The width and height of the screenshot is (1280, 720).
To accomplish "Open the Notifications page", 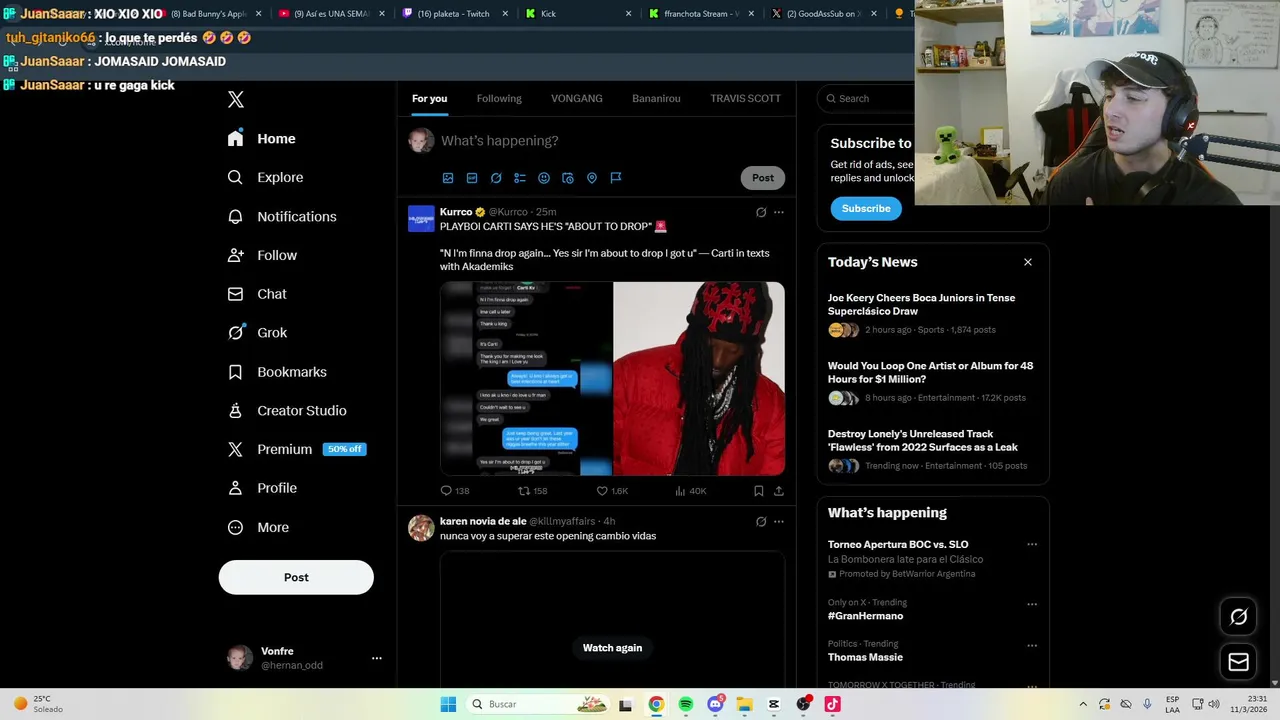I will point(281,216).
